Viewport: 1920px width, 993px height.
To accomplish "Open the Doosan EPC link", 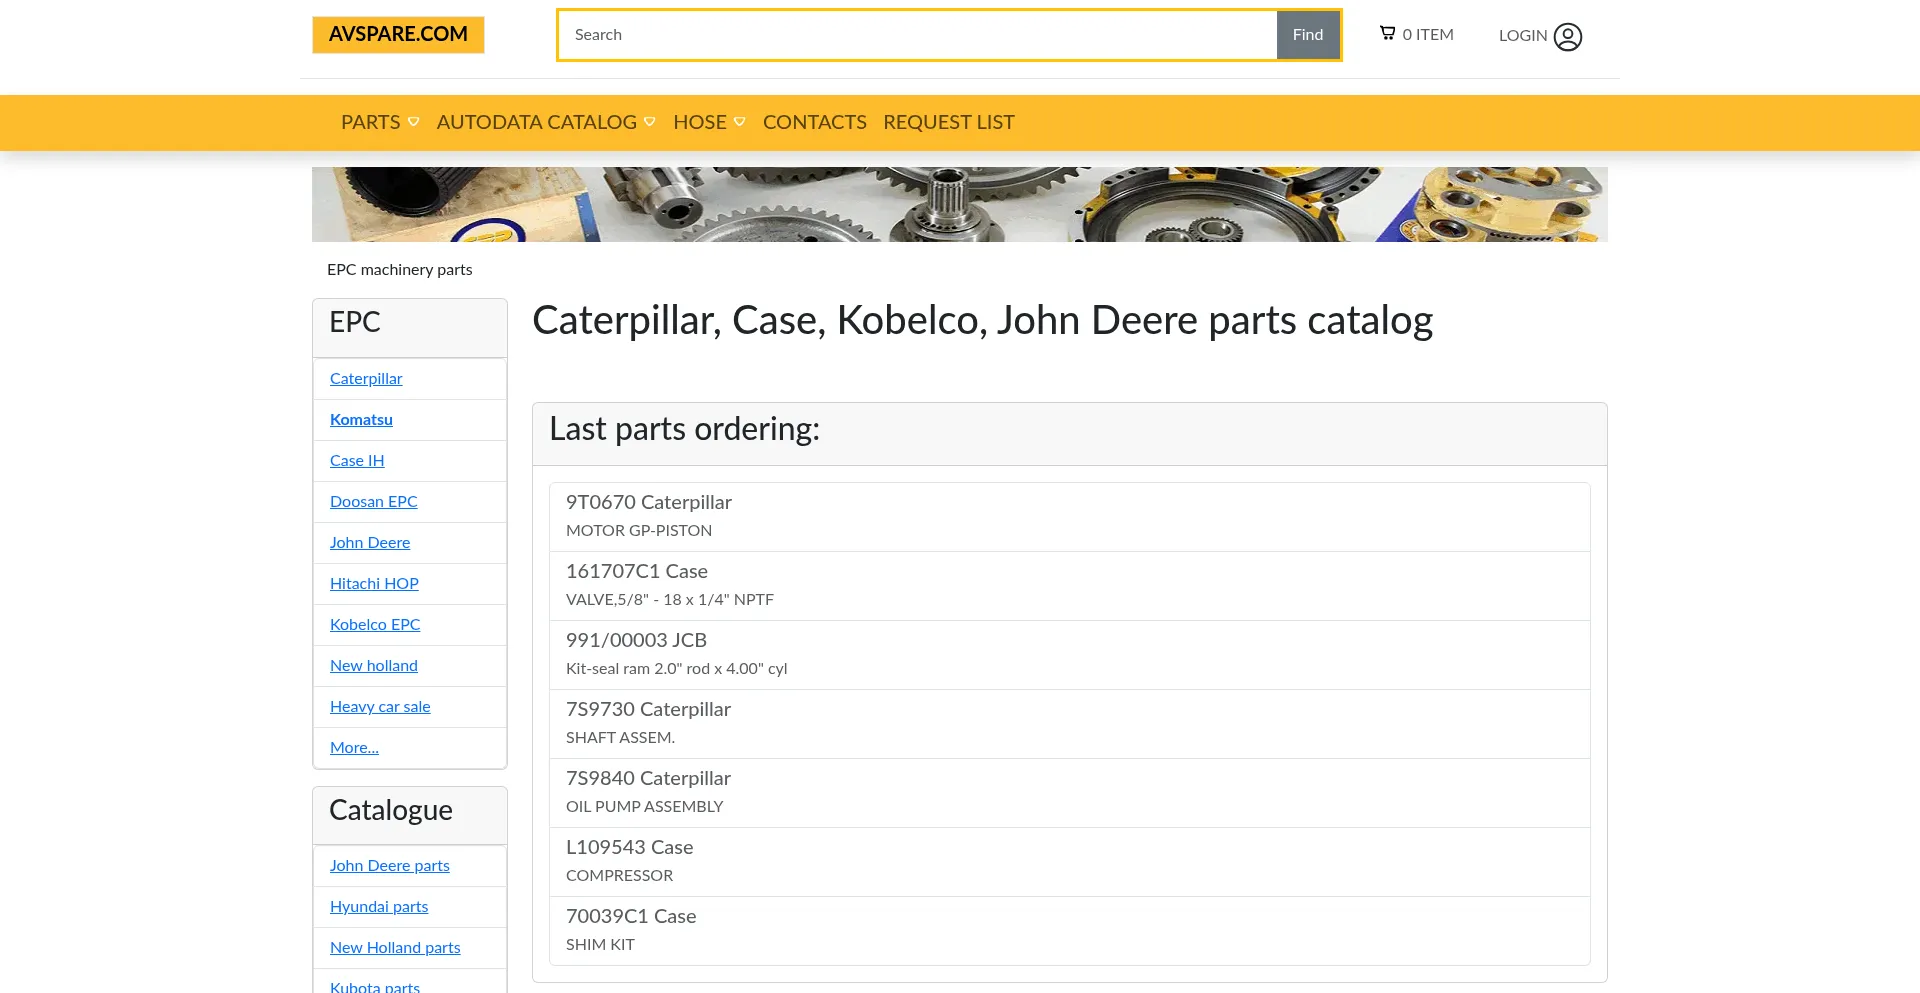I will click(x=374, y=502).
